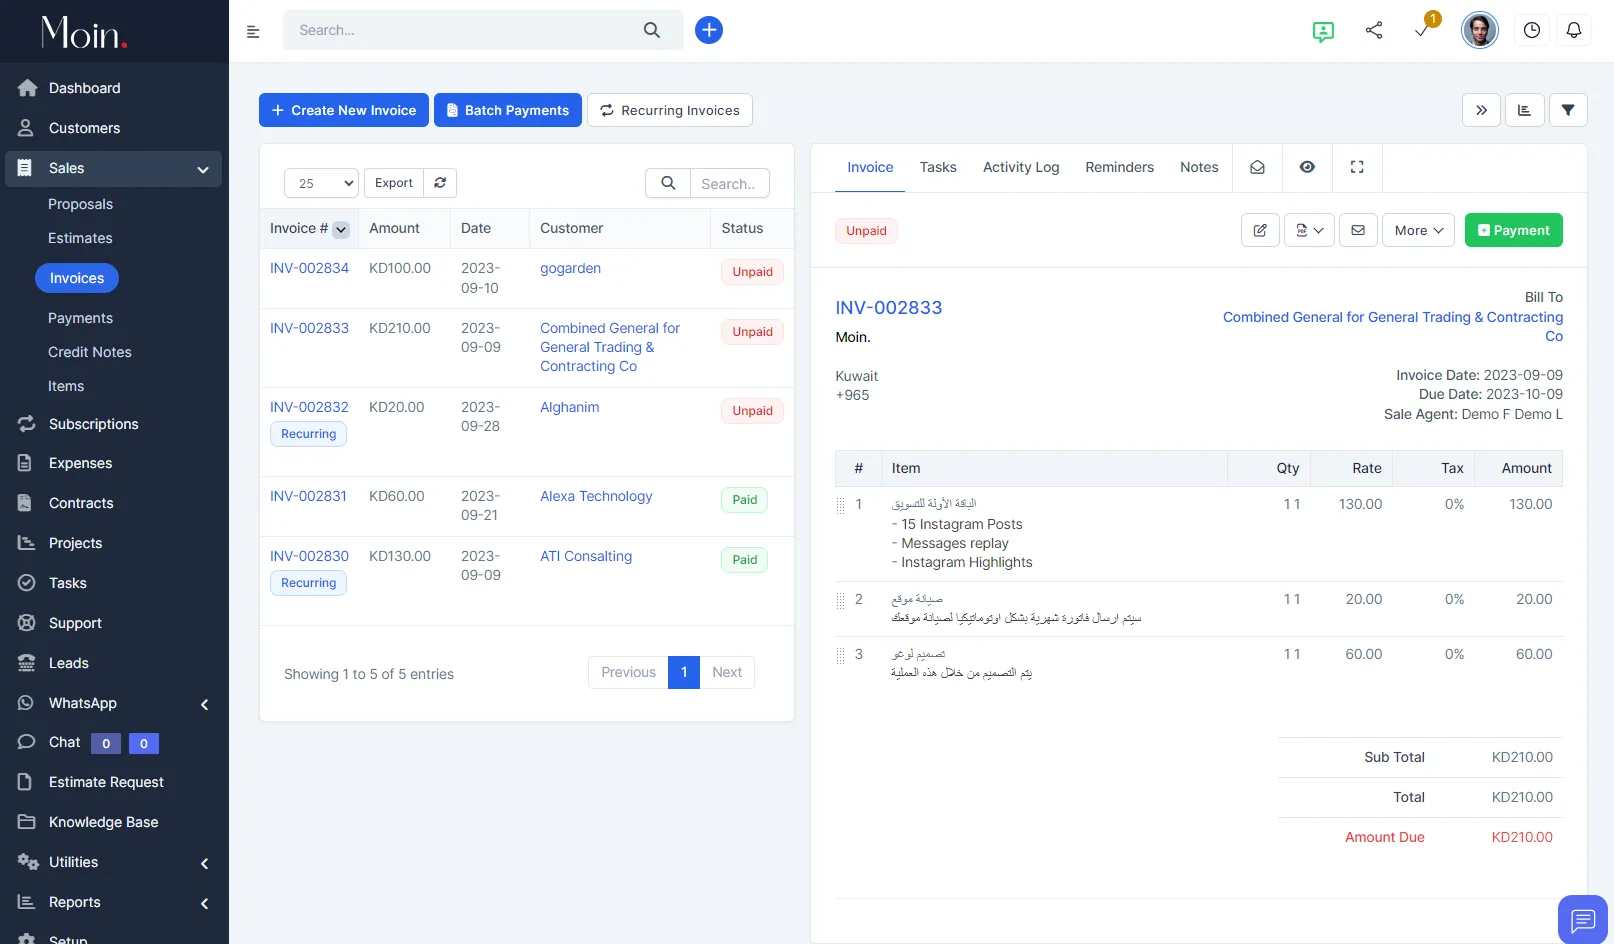The width and height of the screenshot is (1614, 944).
Task: Click the send-invoice envelope button
Action: coord(1358,230)
